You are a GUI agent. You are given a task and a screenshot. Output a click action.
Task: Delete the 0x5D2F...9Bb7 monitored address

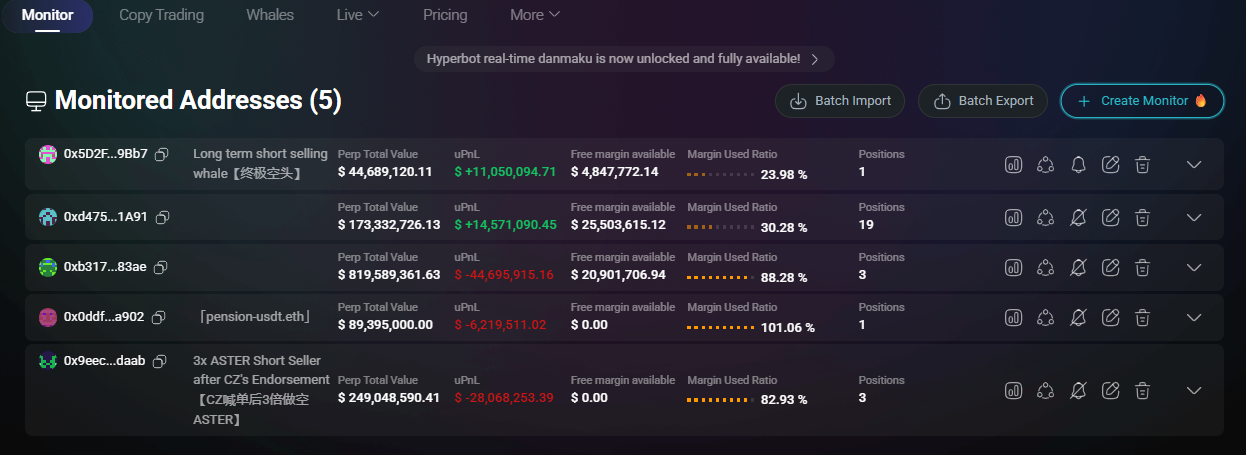[x=1143, y=164]
